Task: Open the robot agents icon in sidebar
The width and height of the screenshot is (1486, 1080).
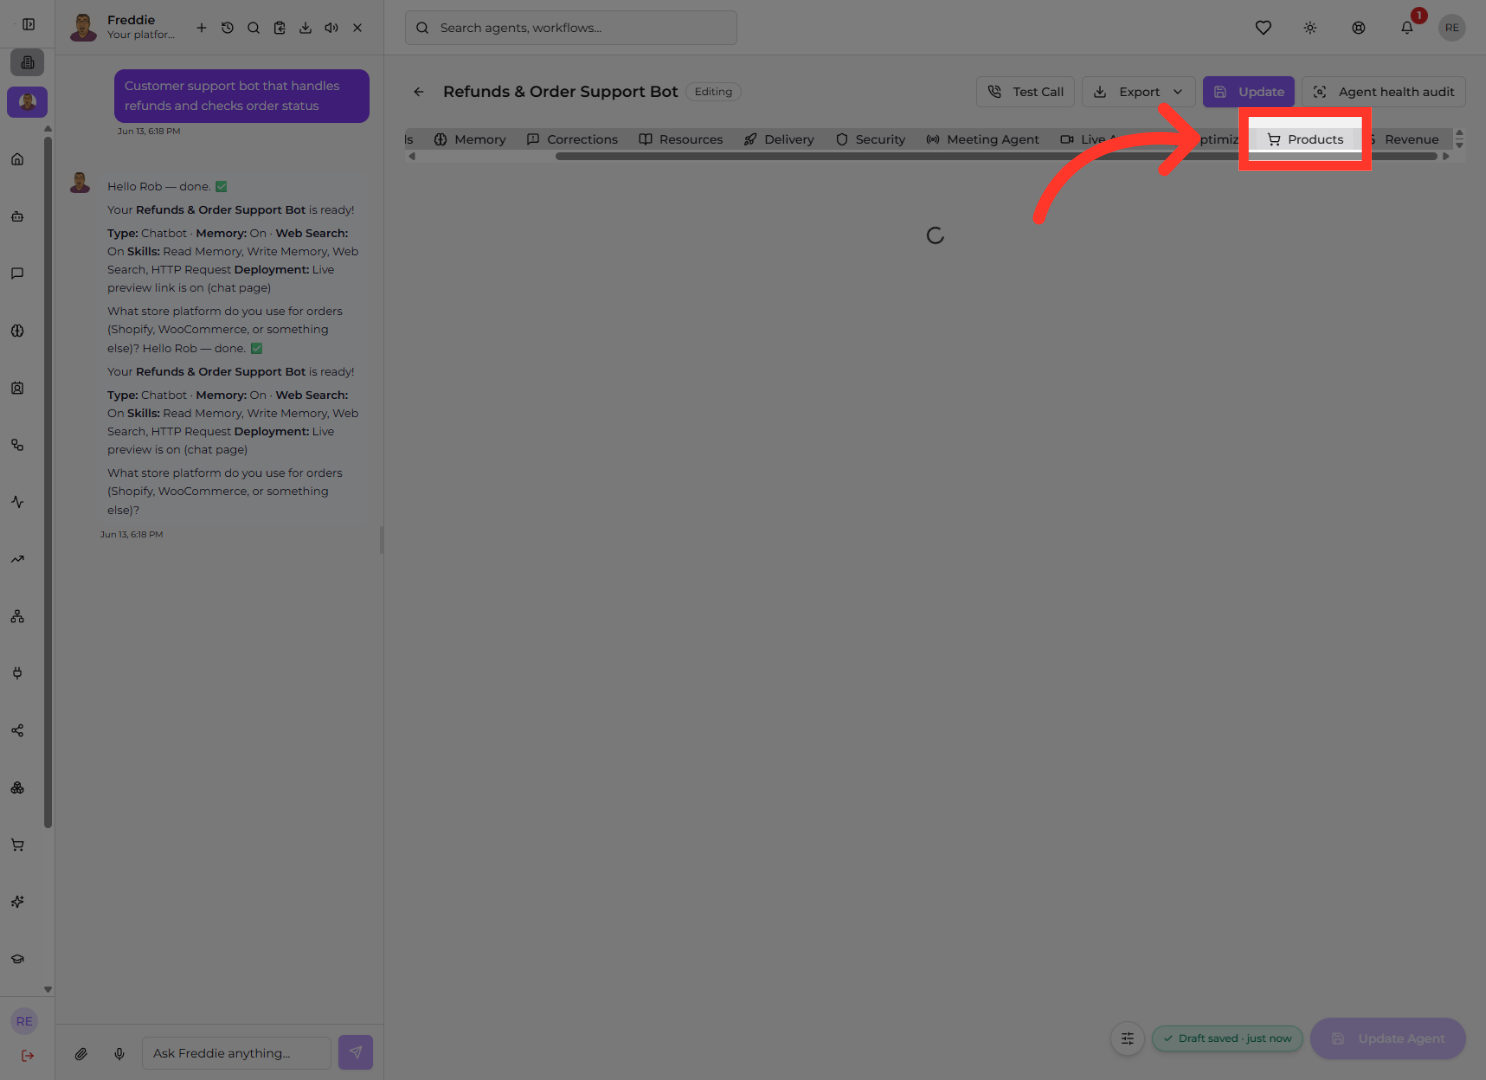Action: point(17,216)
